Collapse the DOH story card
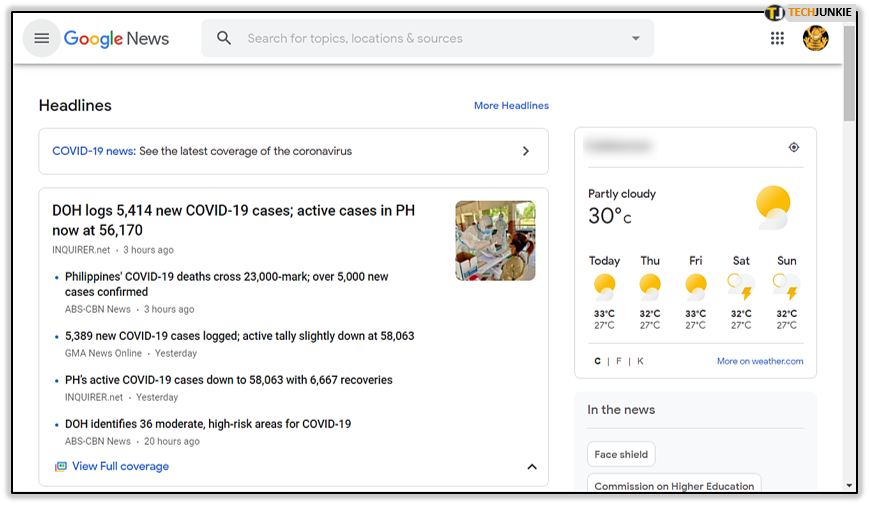This screenshot has width=869, height=505. [531, 467]
